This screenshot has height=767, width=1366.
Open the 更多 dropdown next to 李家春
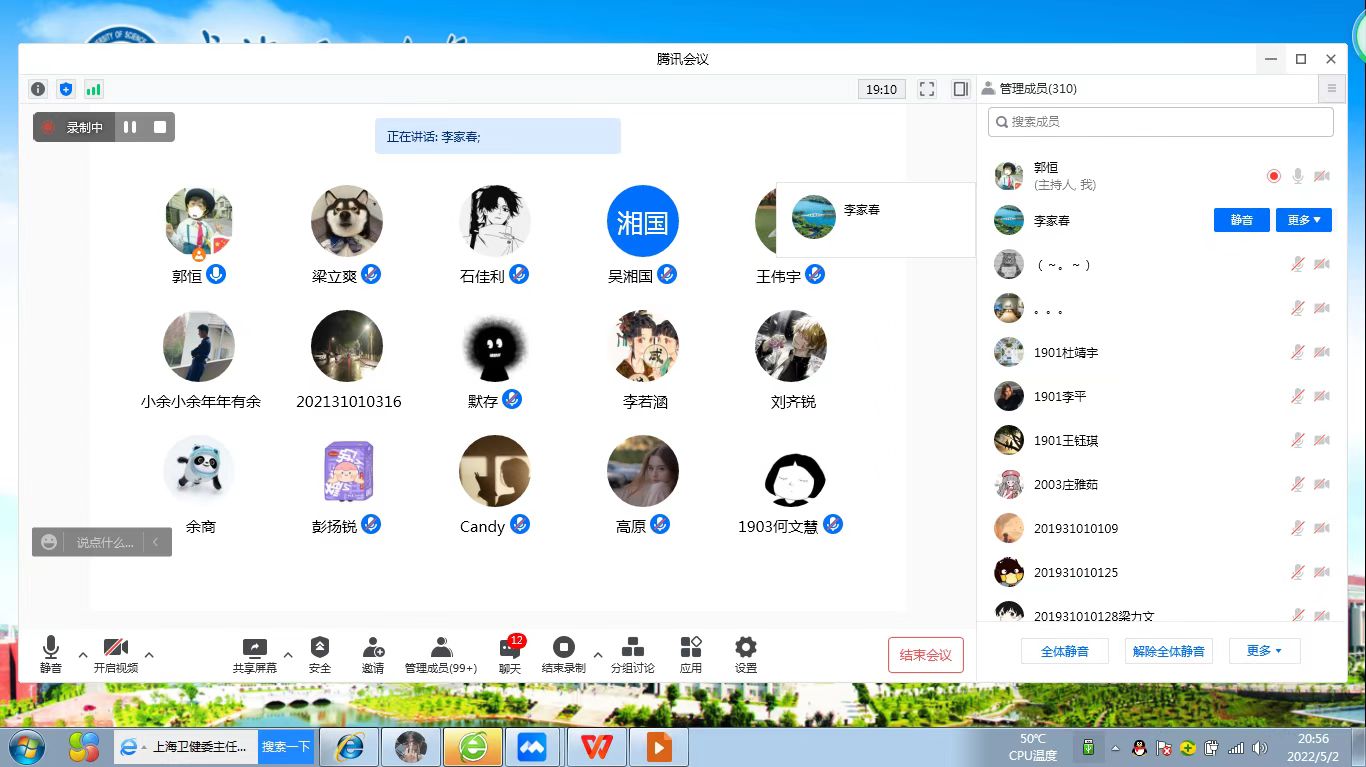pyautogui.click(x=1303, y=220)
